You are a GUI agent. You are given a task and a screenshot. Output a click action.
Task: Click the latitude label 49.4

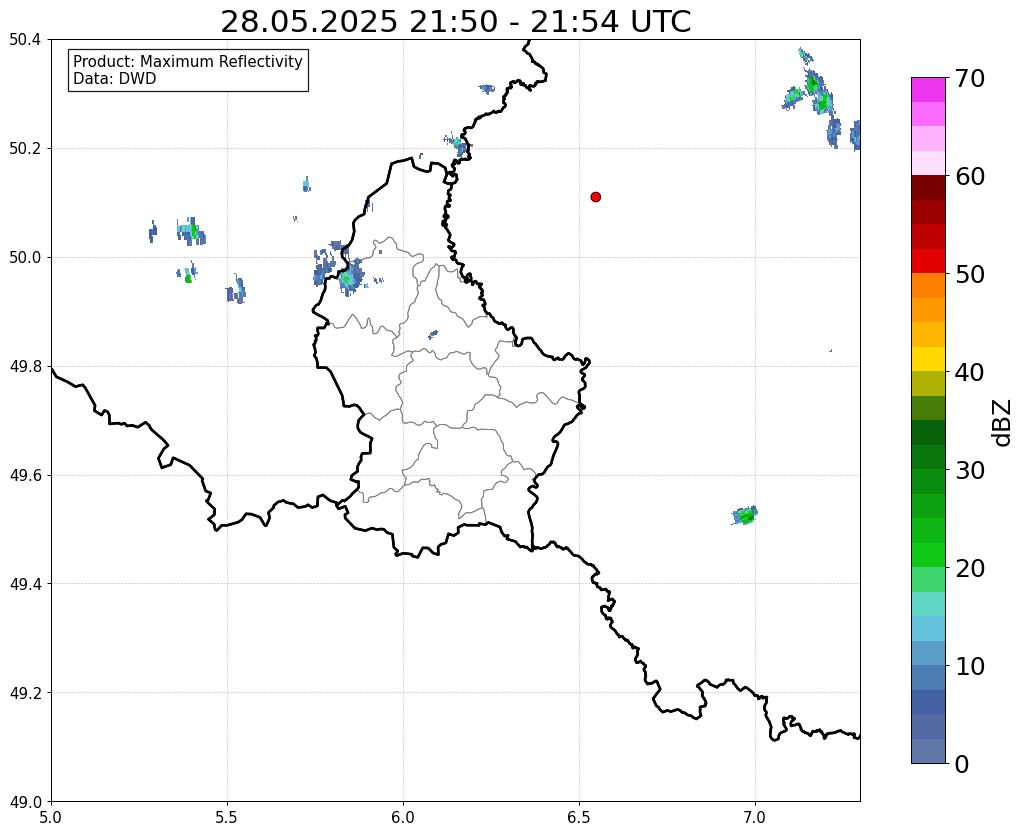(25, 584)
